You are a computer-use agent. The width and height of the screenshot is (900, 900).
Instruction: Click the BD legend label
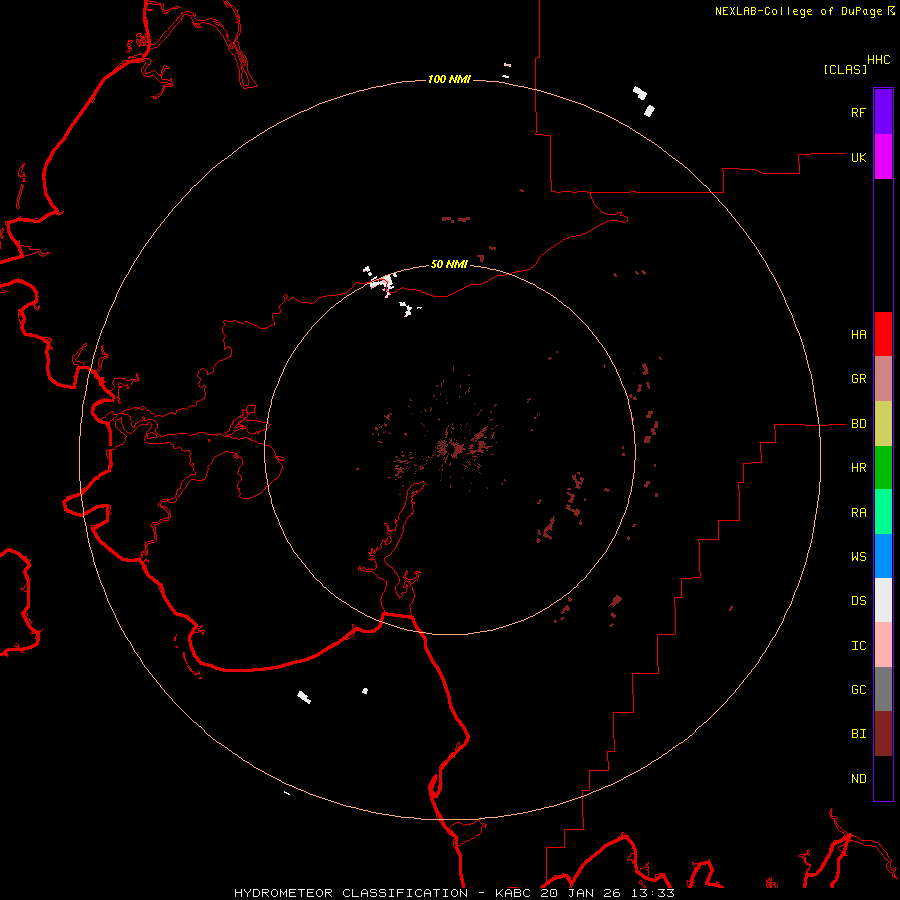(858, 424)
